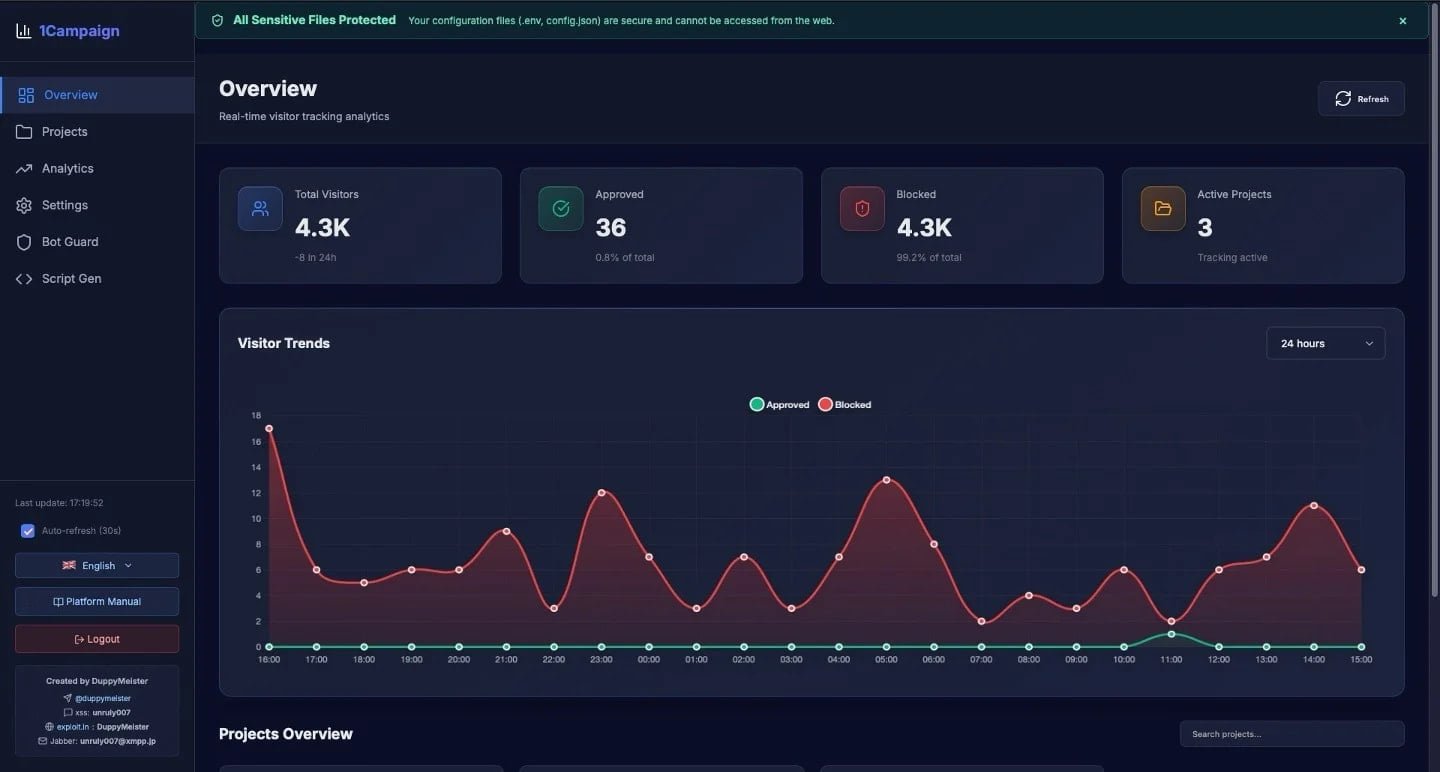1440x772 pixels.
Task: Open the 24 hours time range dropdown
Action: (x=1325, y=343)
